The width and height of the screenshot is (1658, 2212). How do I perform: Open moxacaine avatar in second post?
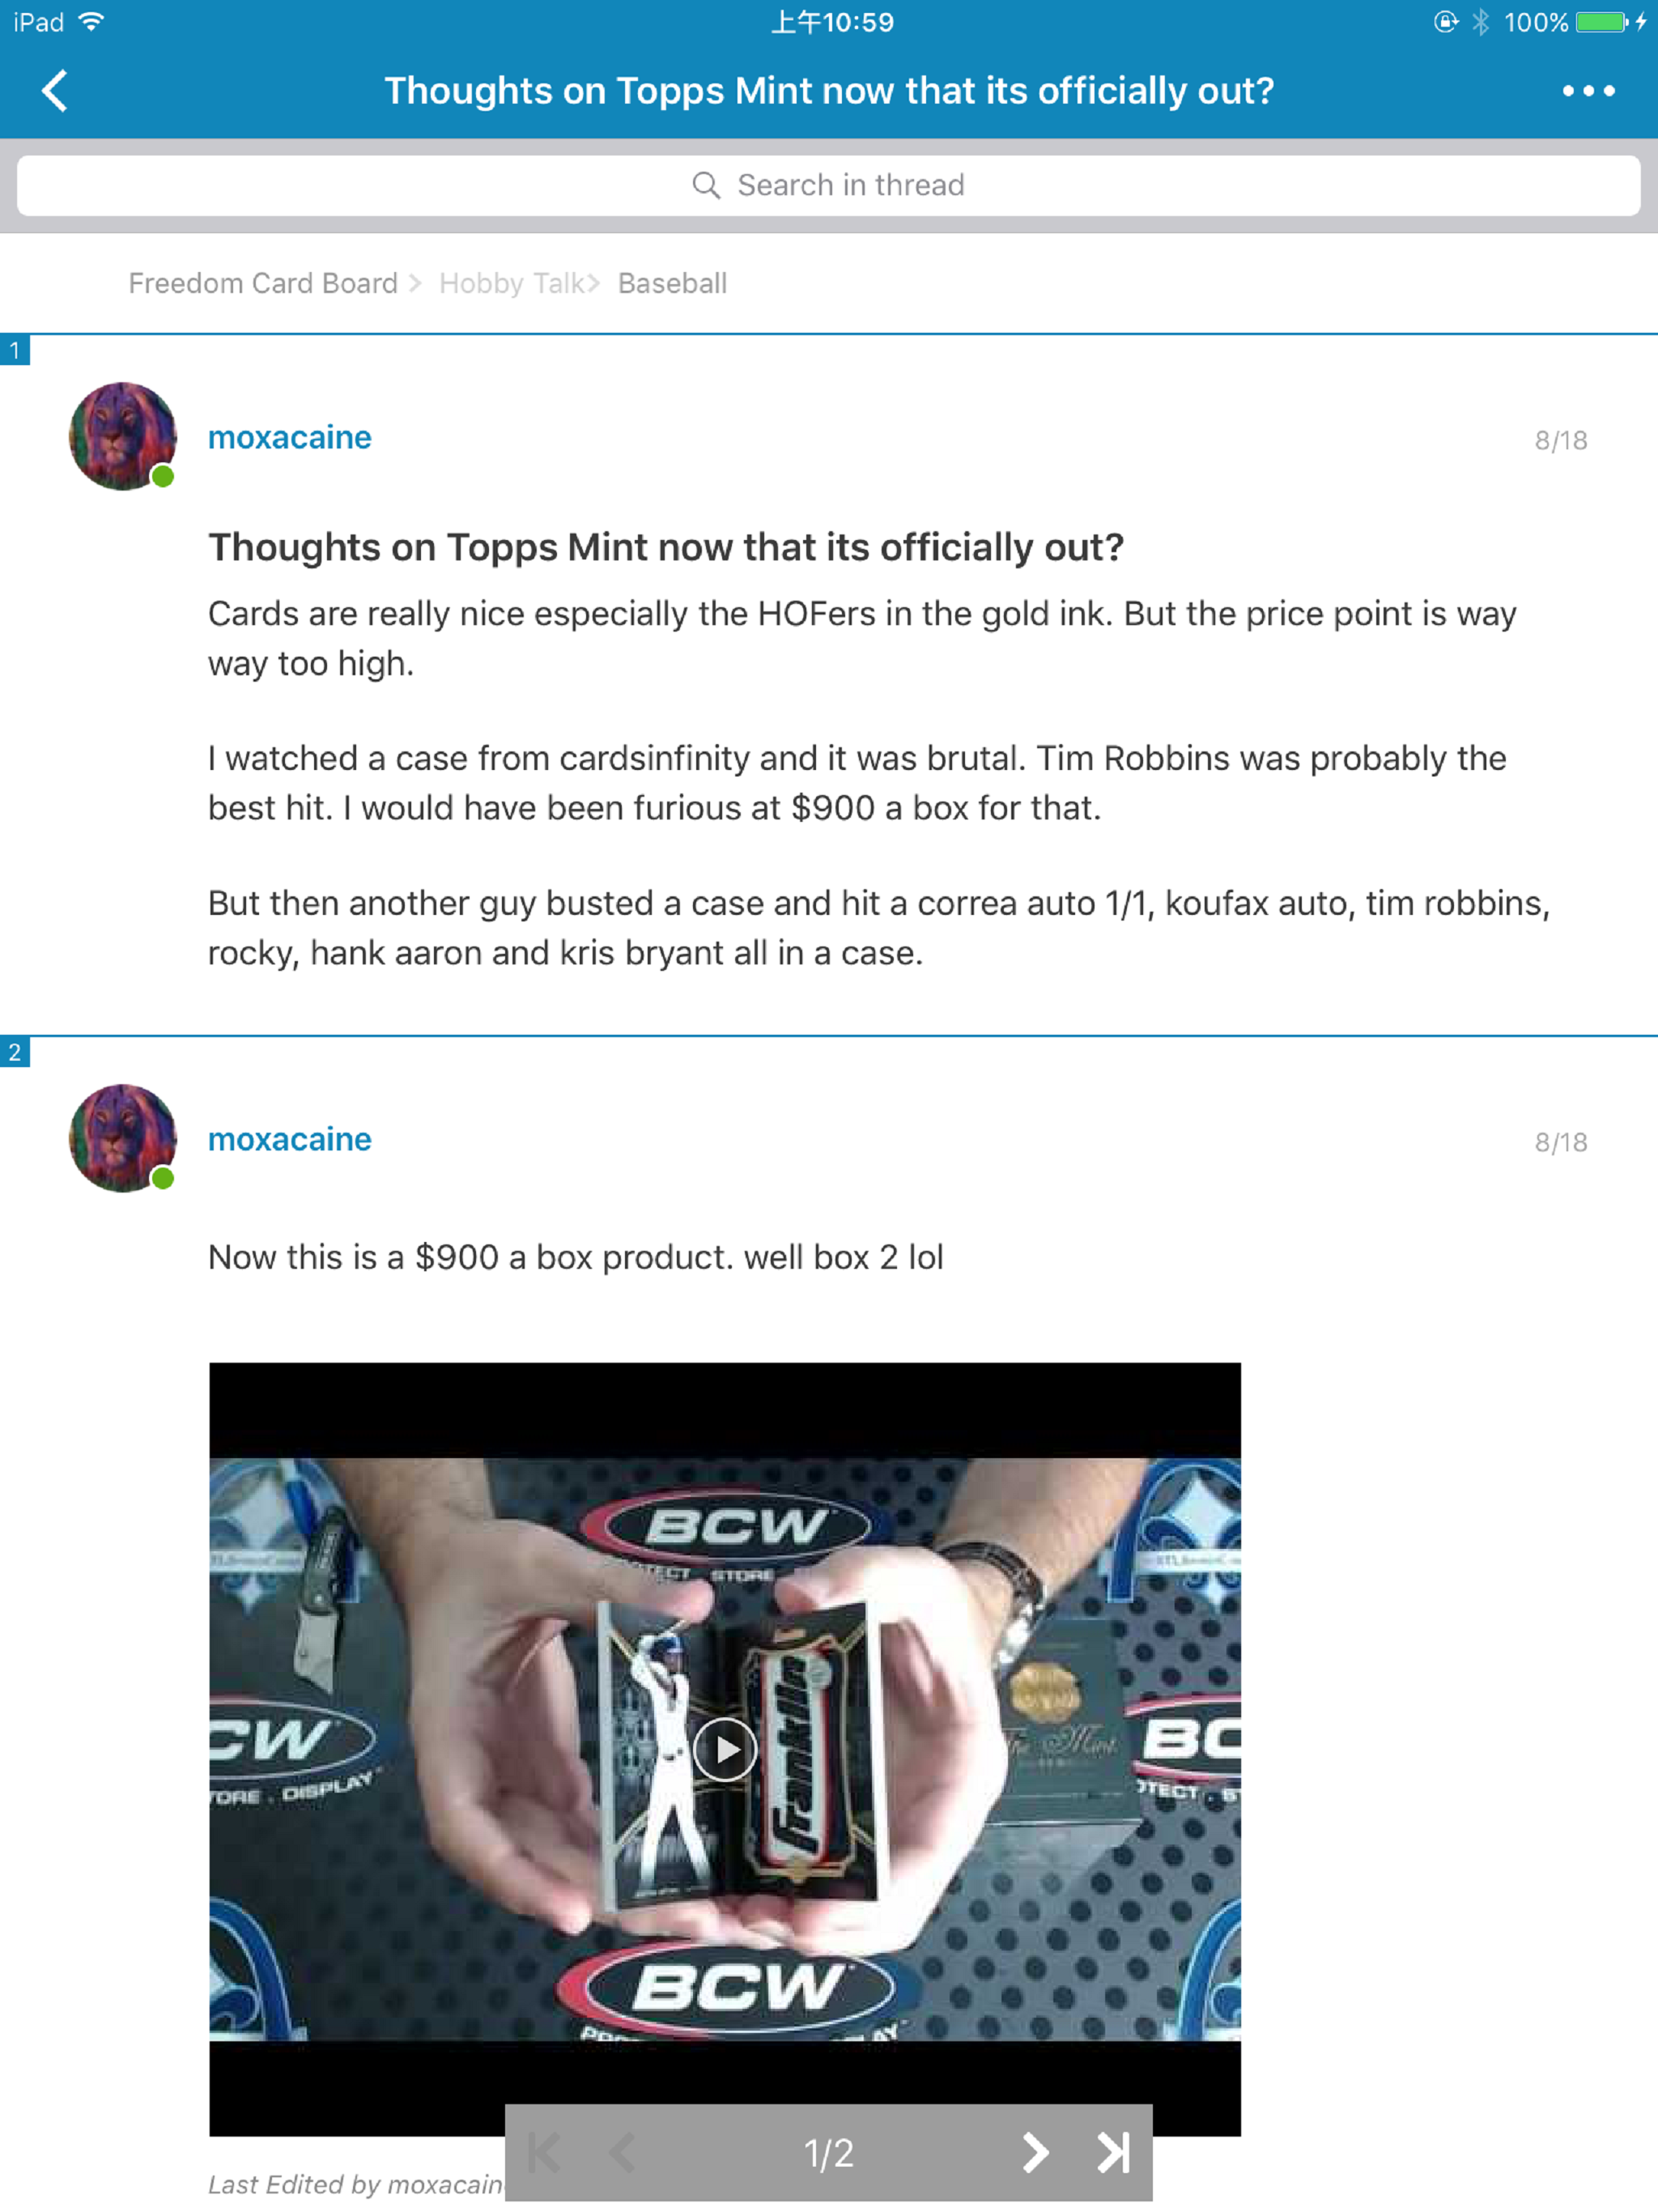122,1138
